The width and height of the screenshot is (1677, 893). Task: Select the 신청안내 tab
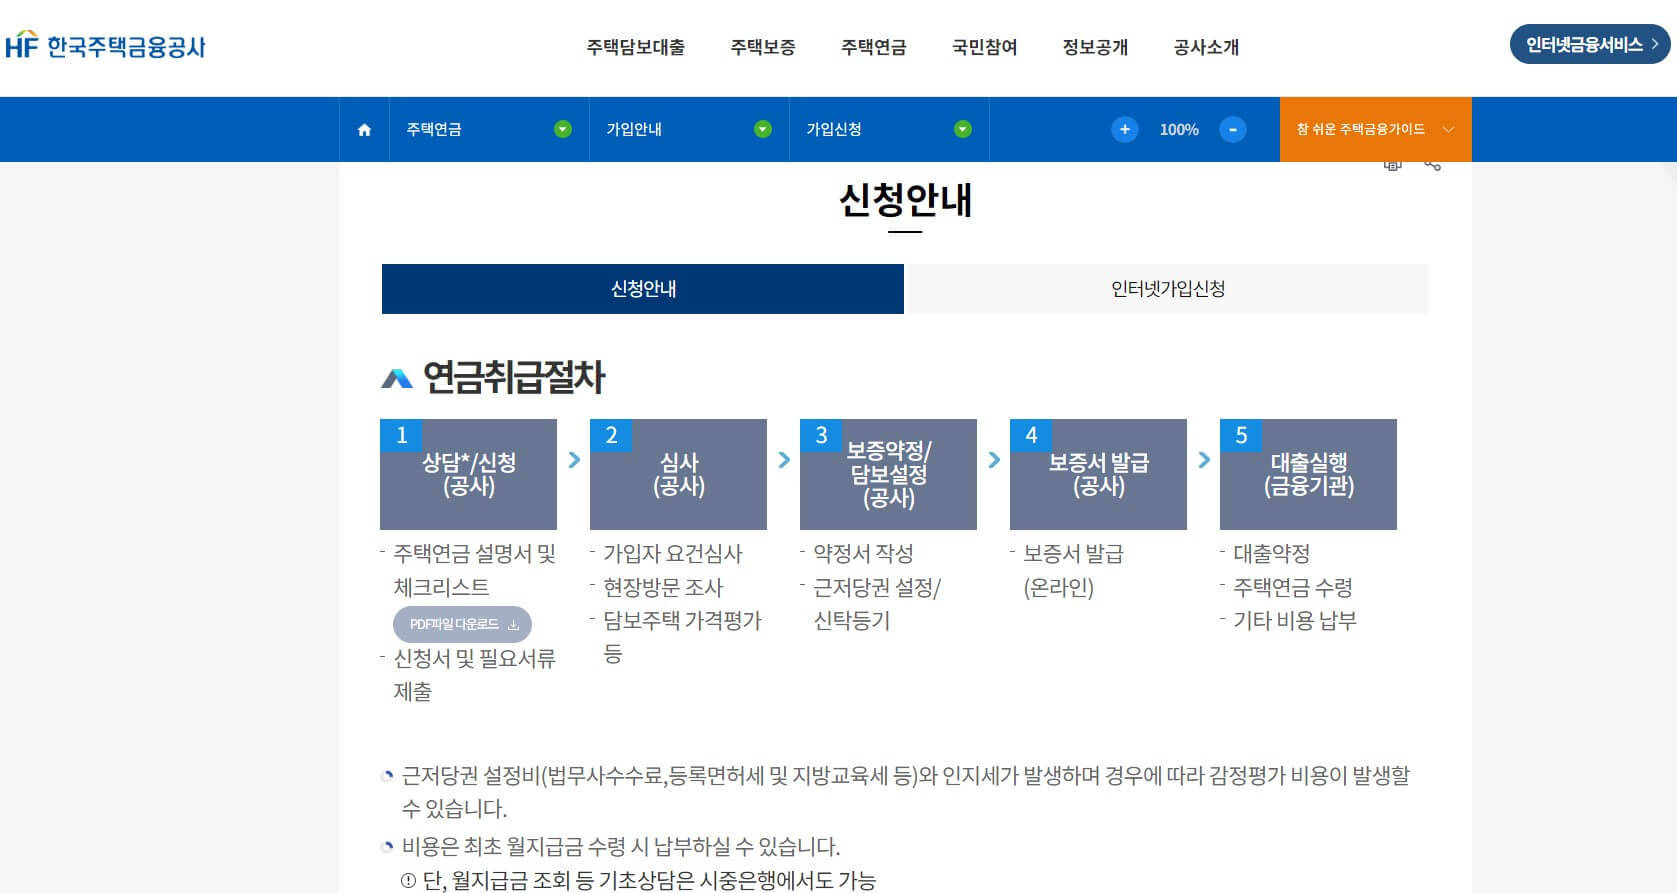[643, 289]
